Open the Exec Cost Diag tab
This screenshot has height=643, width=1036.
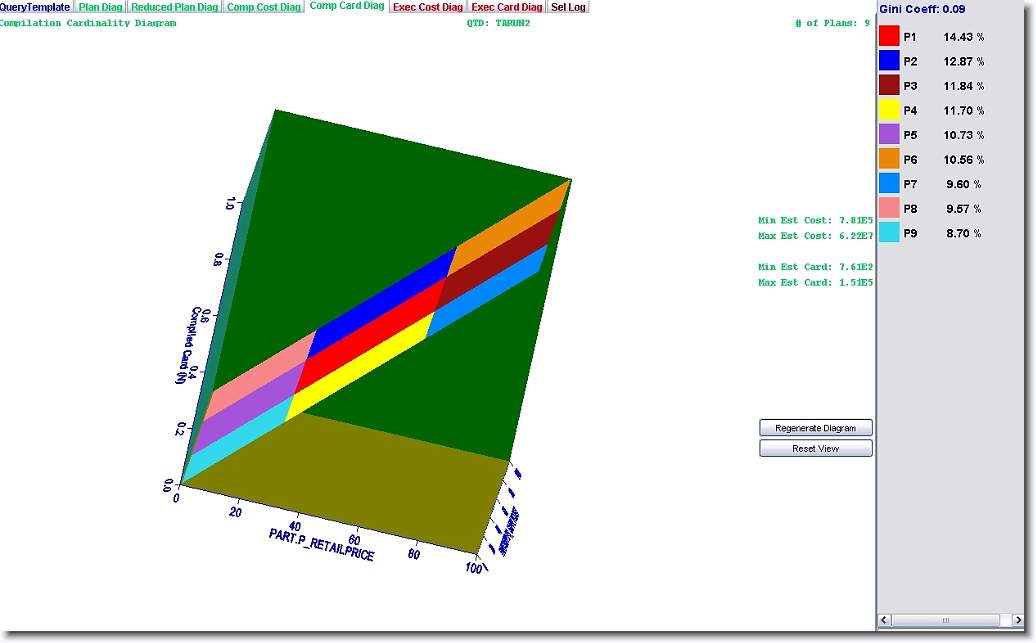click(428, 7)
